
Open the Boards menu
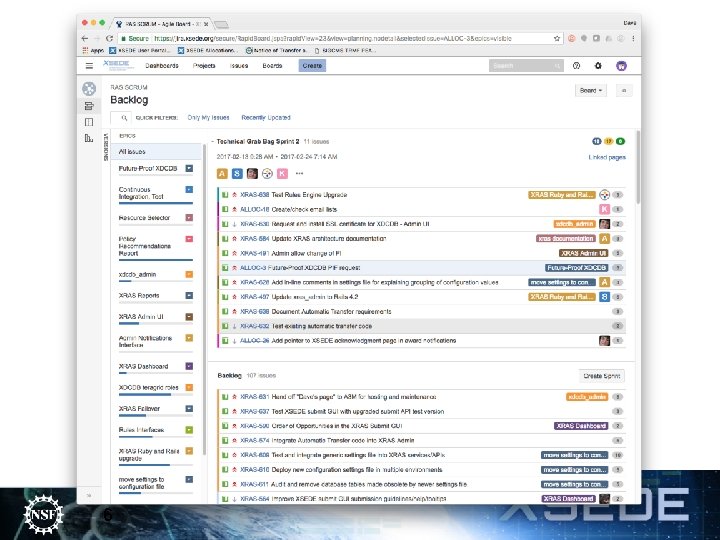[x=272, y=66]
